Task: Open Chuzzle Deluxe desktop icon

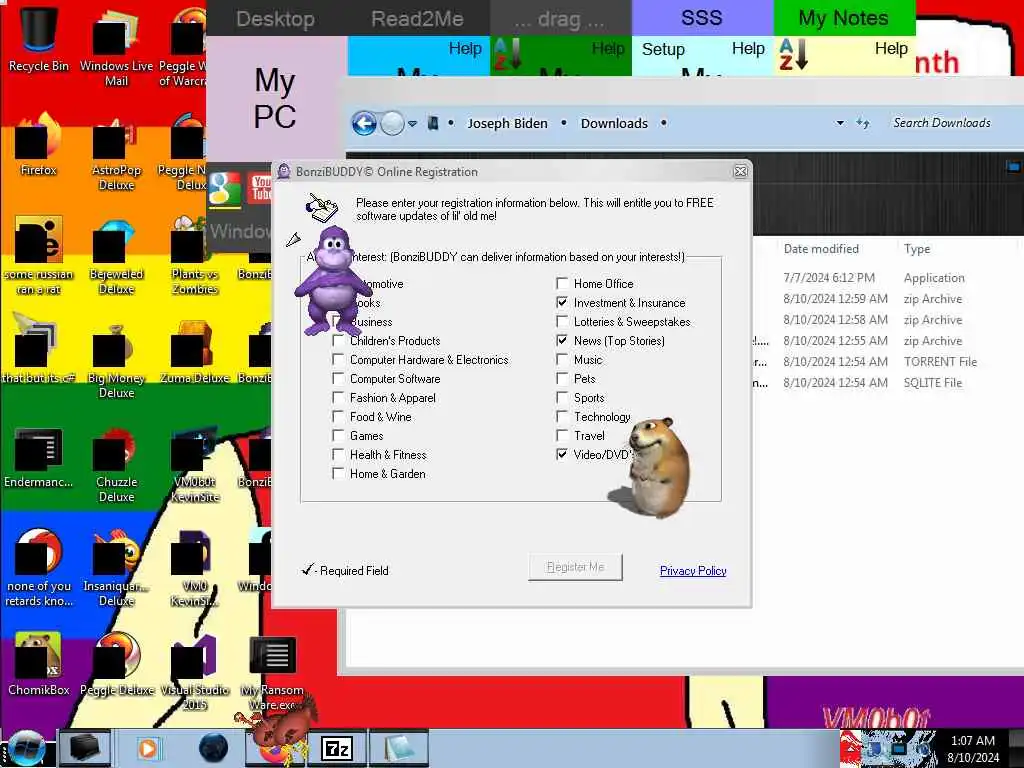Action: (116, 464)
